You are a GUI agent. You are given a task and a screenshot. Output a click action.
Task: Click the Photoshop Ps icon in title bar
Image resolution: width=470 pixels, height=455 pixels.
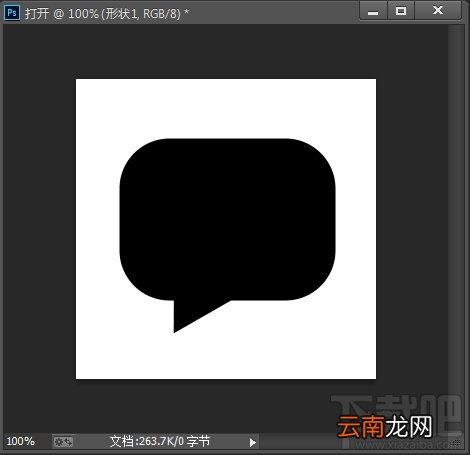12,13
